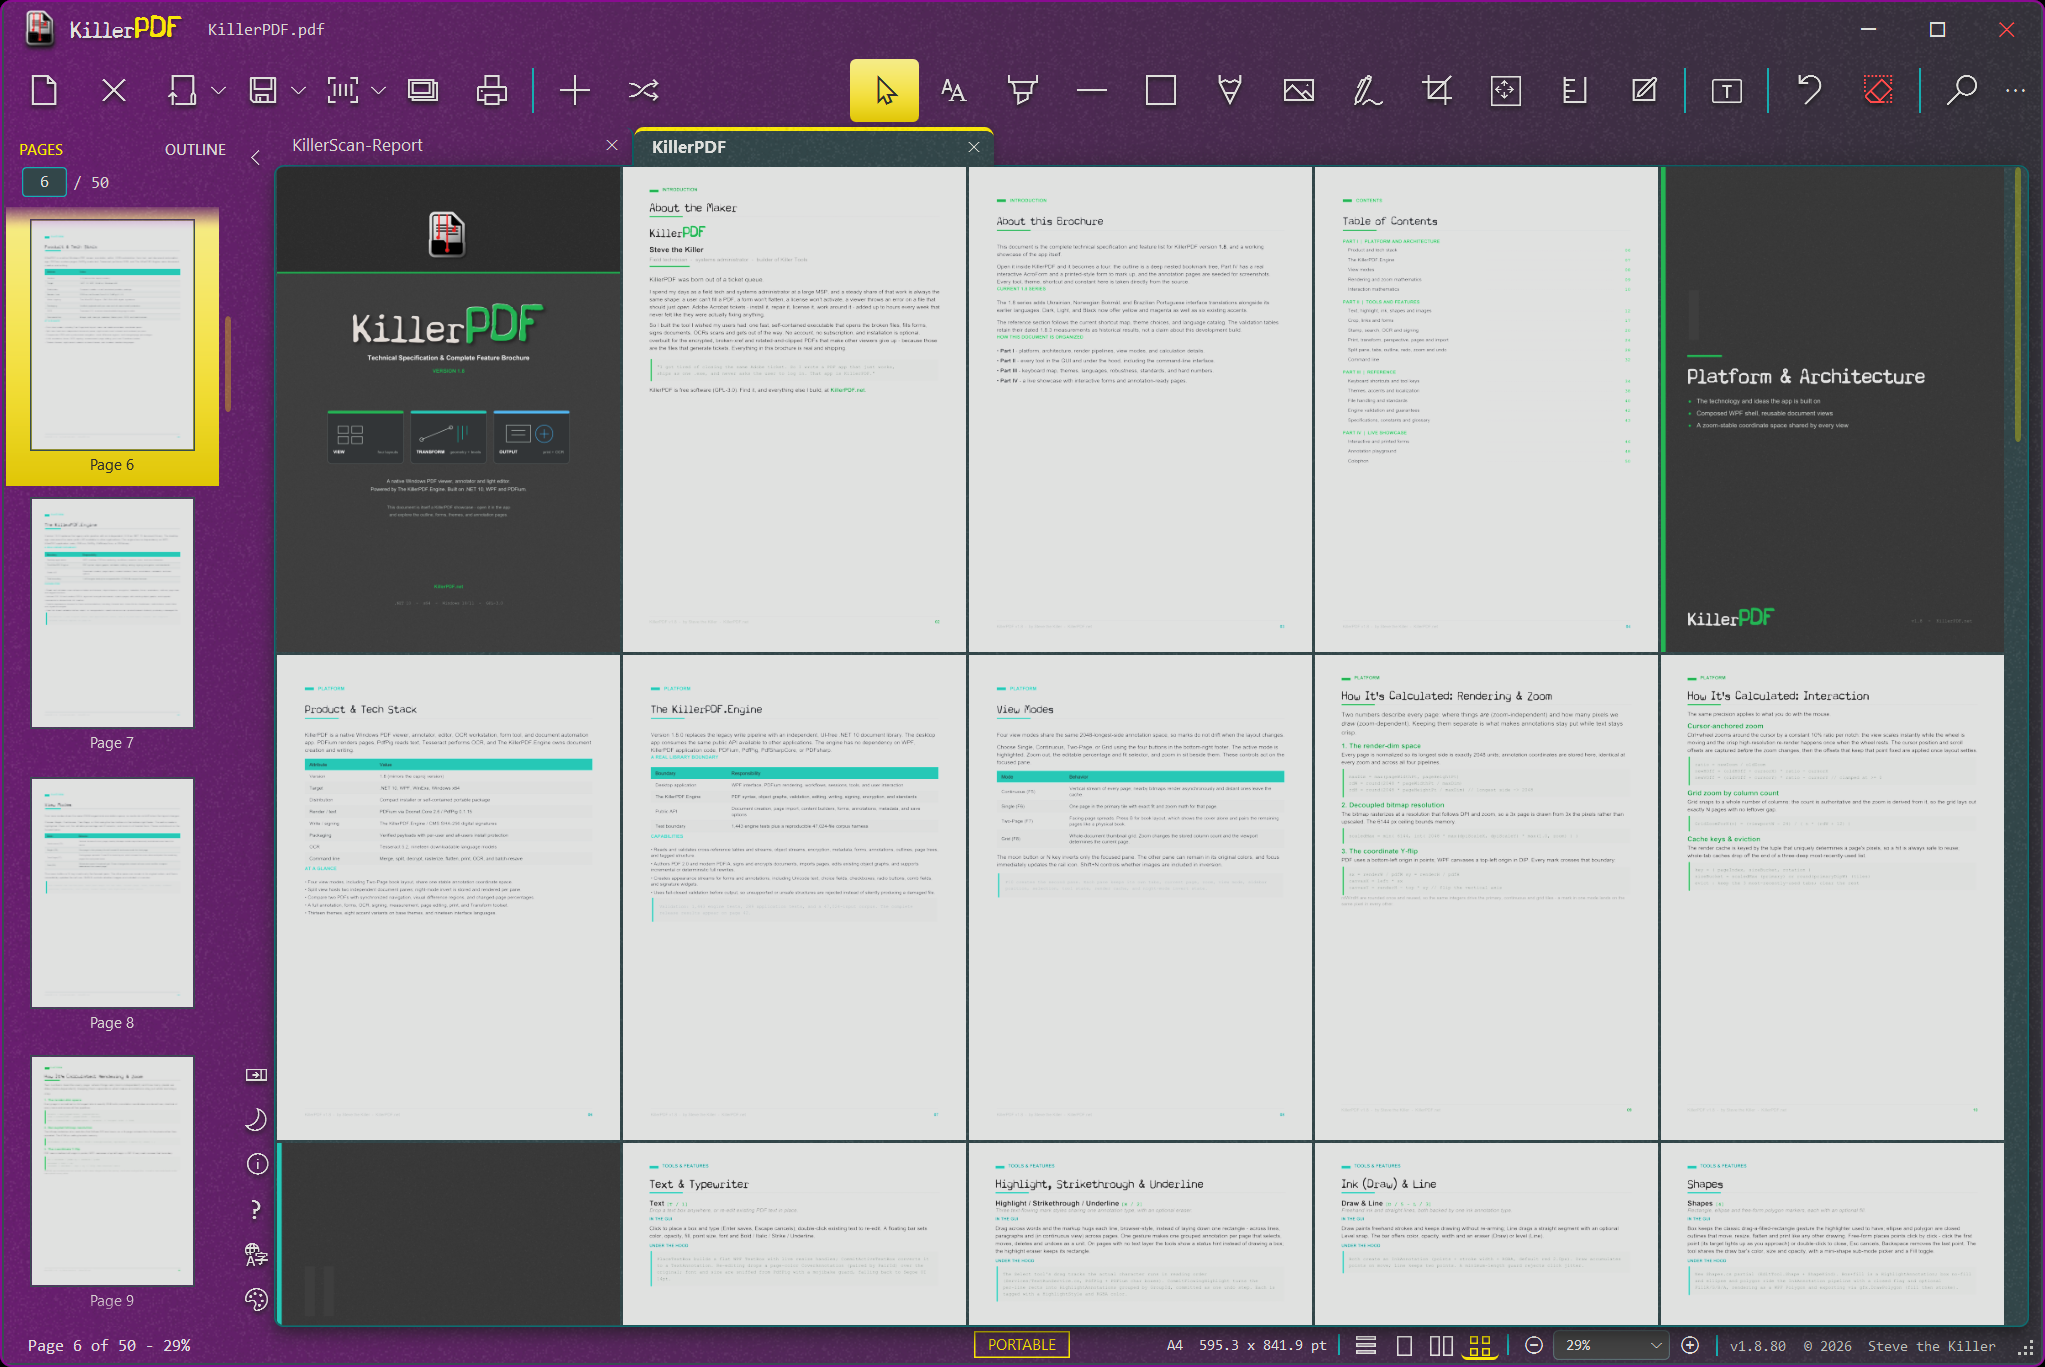Toggle dark mode with the moon icon

click(x=256, y=1119)
